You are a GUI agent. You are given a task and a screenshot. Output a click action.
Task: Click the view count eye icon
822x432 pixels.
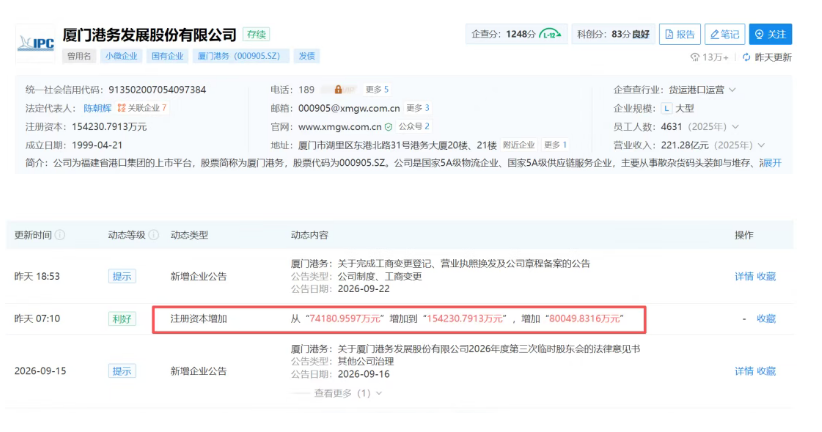(695, 57)
